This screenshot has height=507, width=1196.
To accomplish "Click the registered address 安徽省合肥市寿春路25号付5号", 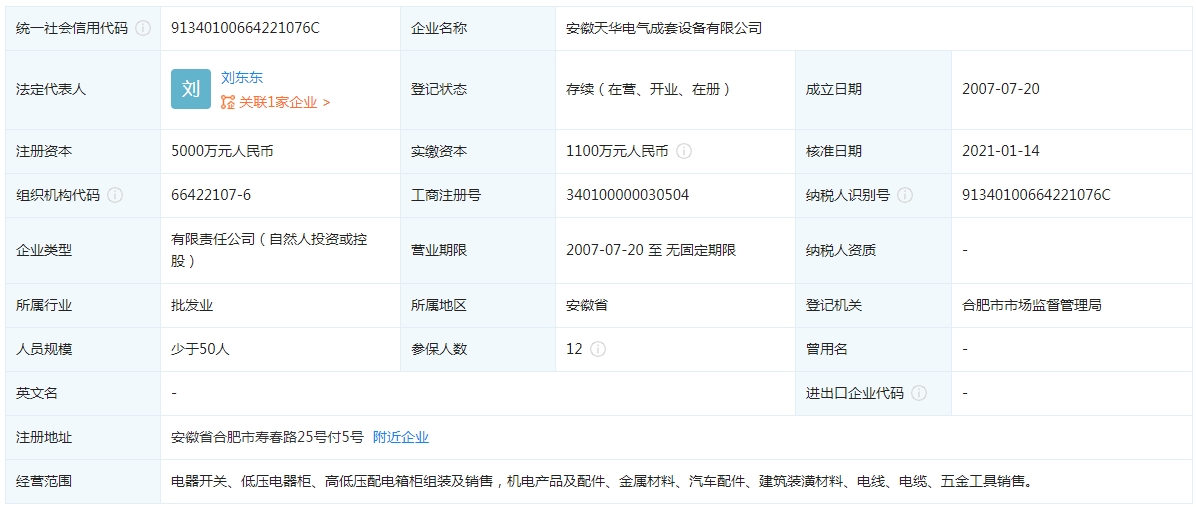I will click(x=267, y=437).
